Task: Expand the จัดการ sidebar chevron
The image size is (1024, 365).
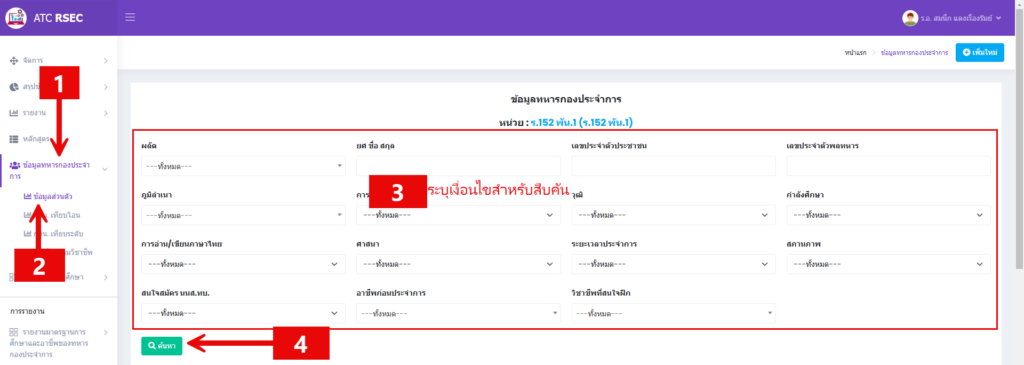Action: tap(106, 61)
